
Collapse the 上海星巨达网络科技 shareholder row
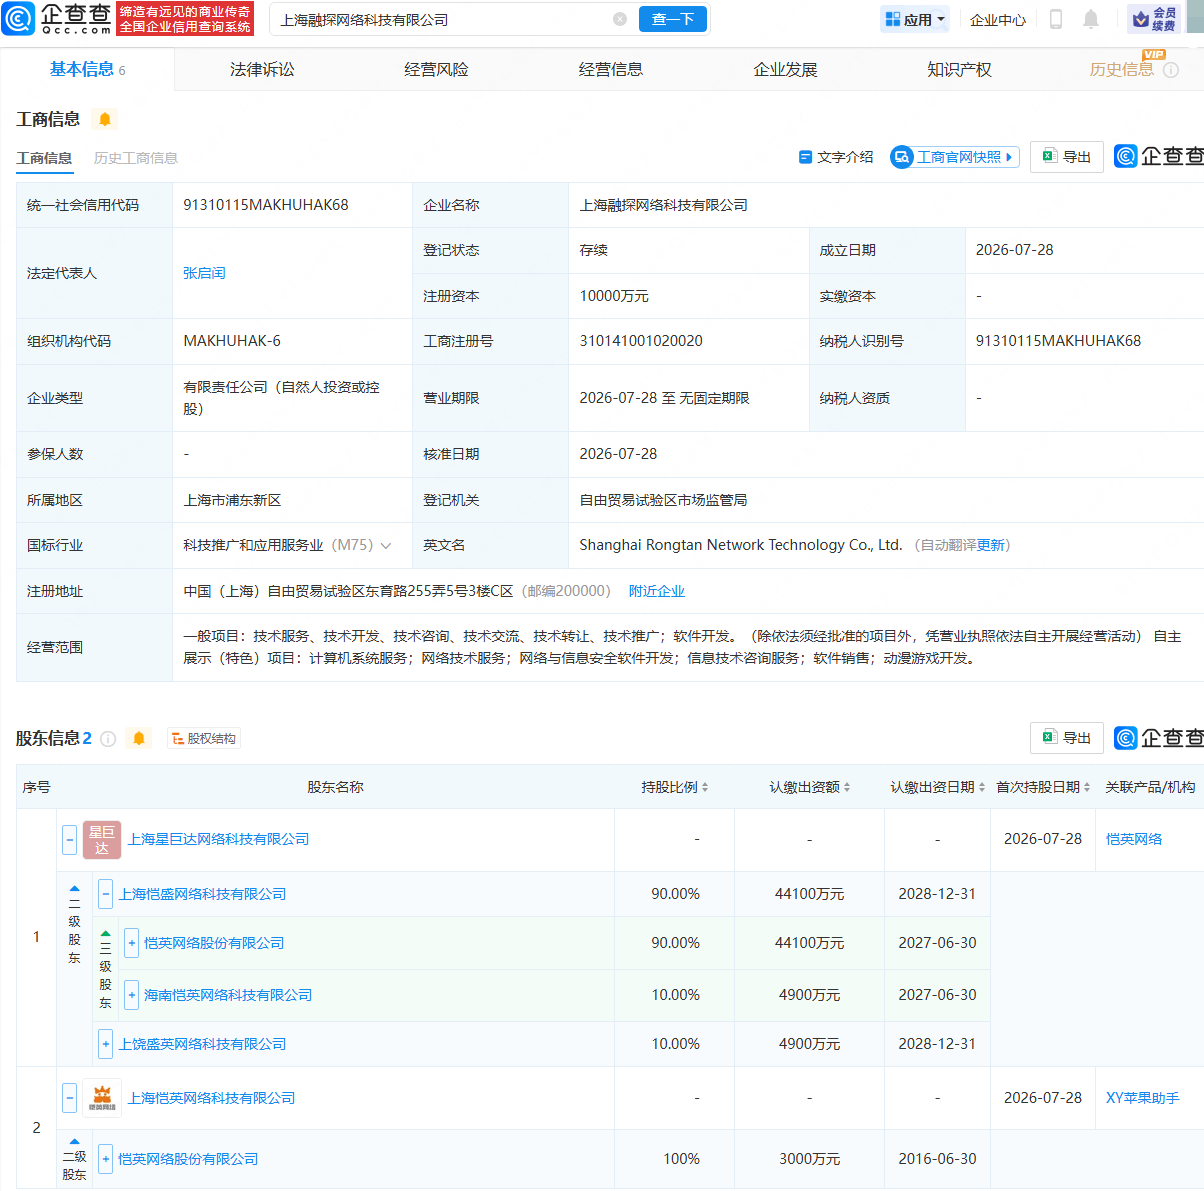click(69, 839)
